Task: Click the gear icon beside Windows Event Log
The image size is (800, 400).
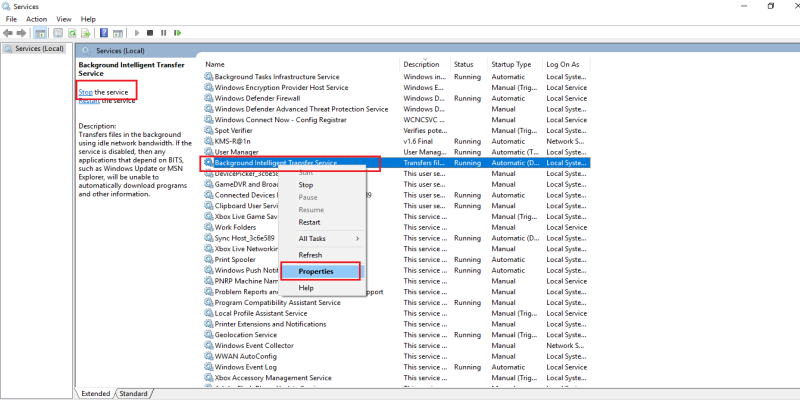Action: click(209, 367)
